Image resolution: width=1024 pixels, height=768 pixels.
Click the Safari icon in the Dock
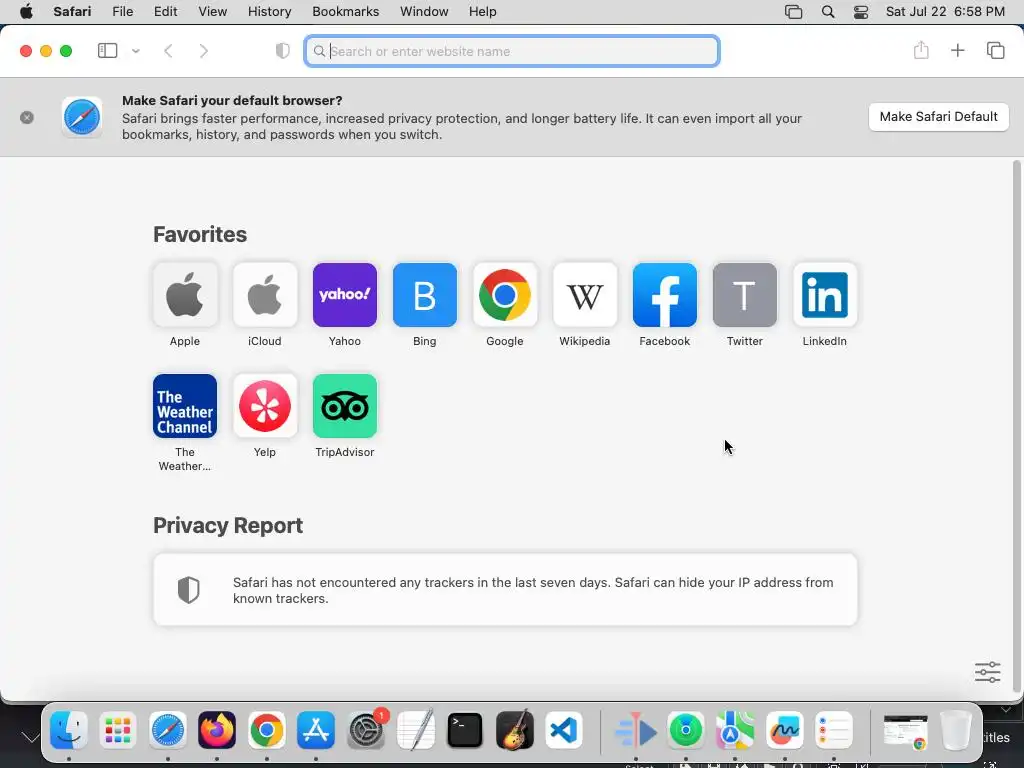click(168, 729)
